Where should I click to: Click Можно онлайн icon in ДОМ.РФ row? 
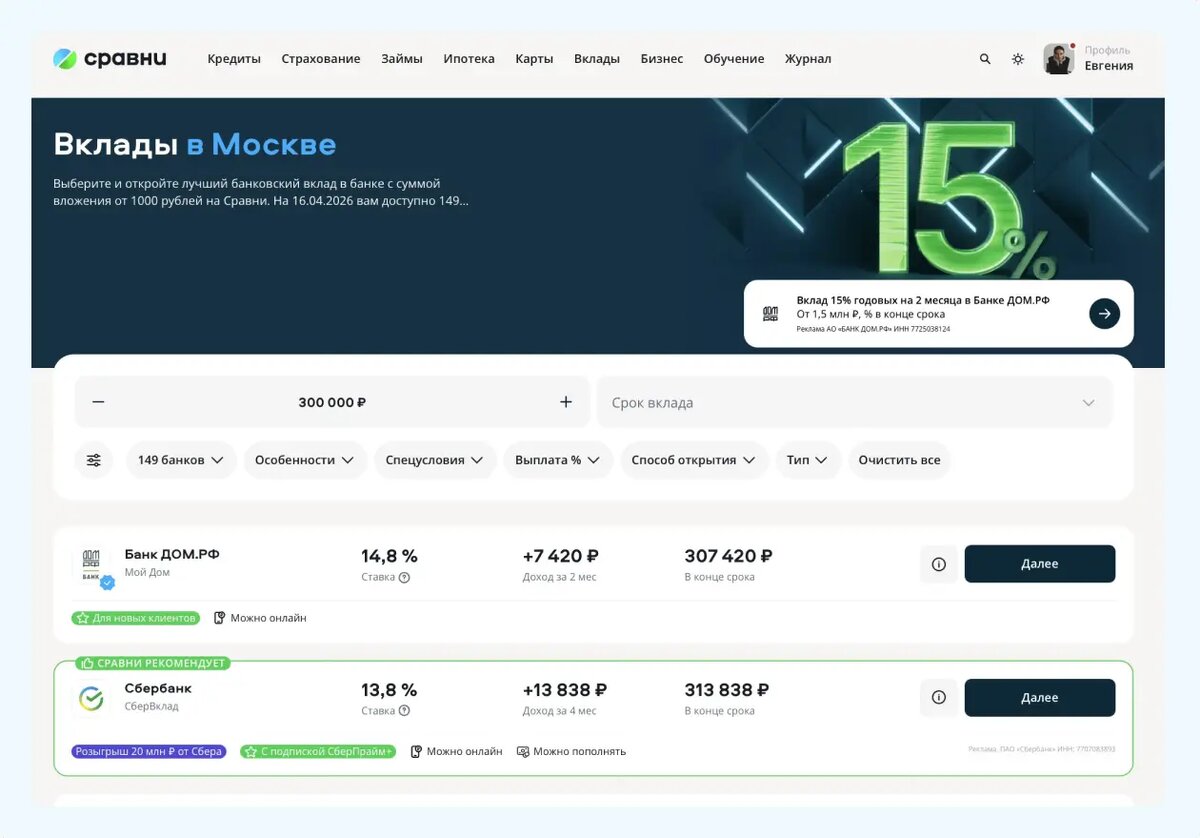coord(220,618)
